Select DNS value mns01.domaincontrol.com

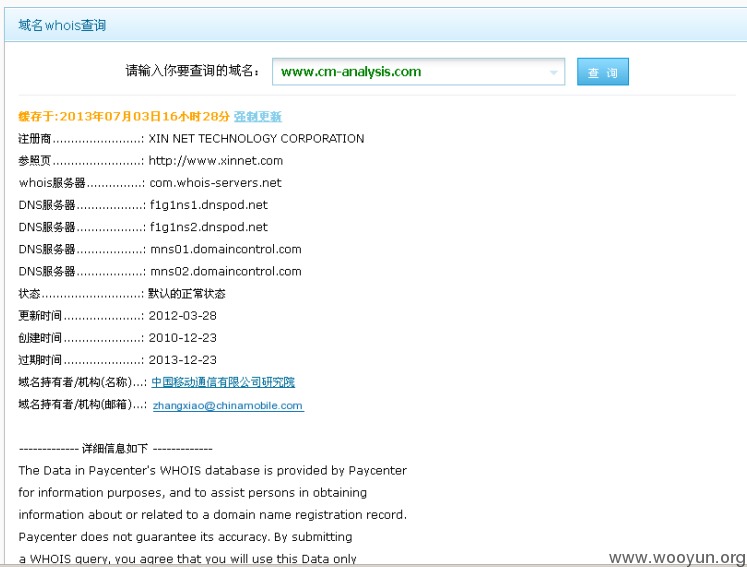(226, 249)
